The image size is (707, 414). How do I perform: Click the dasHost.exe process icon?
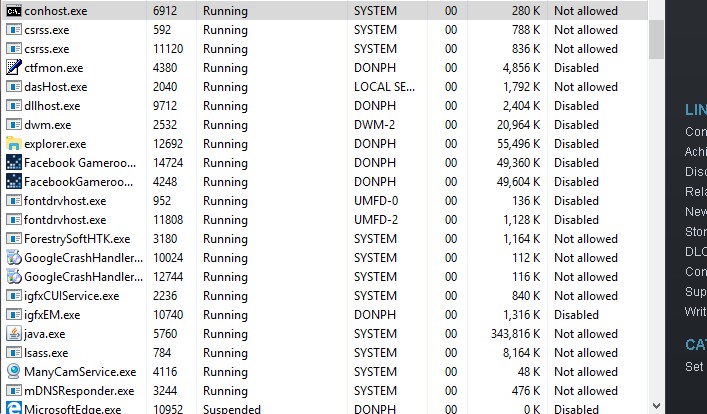(x=14, y=87)
